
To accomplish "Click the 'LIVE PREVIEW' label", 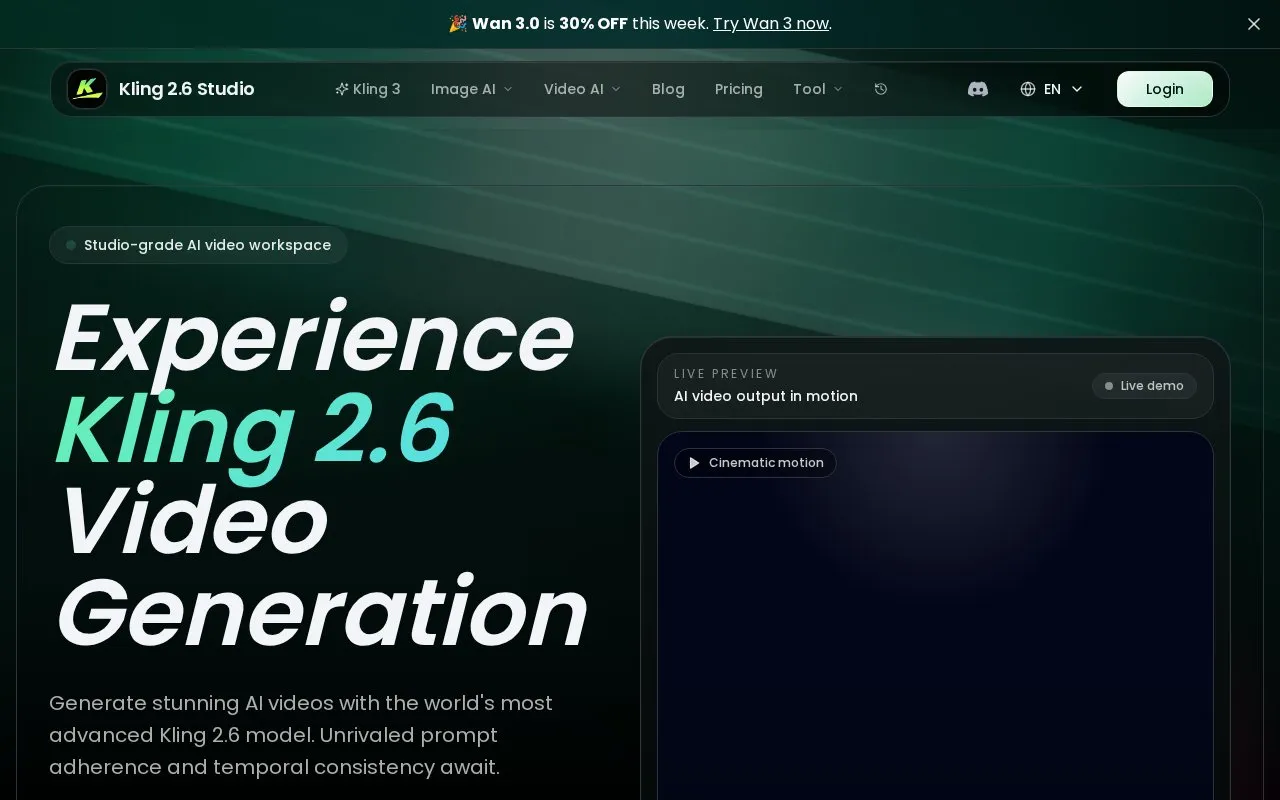I will pyautogui.click(x=726, y=374).
